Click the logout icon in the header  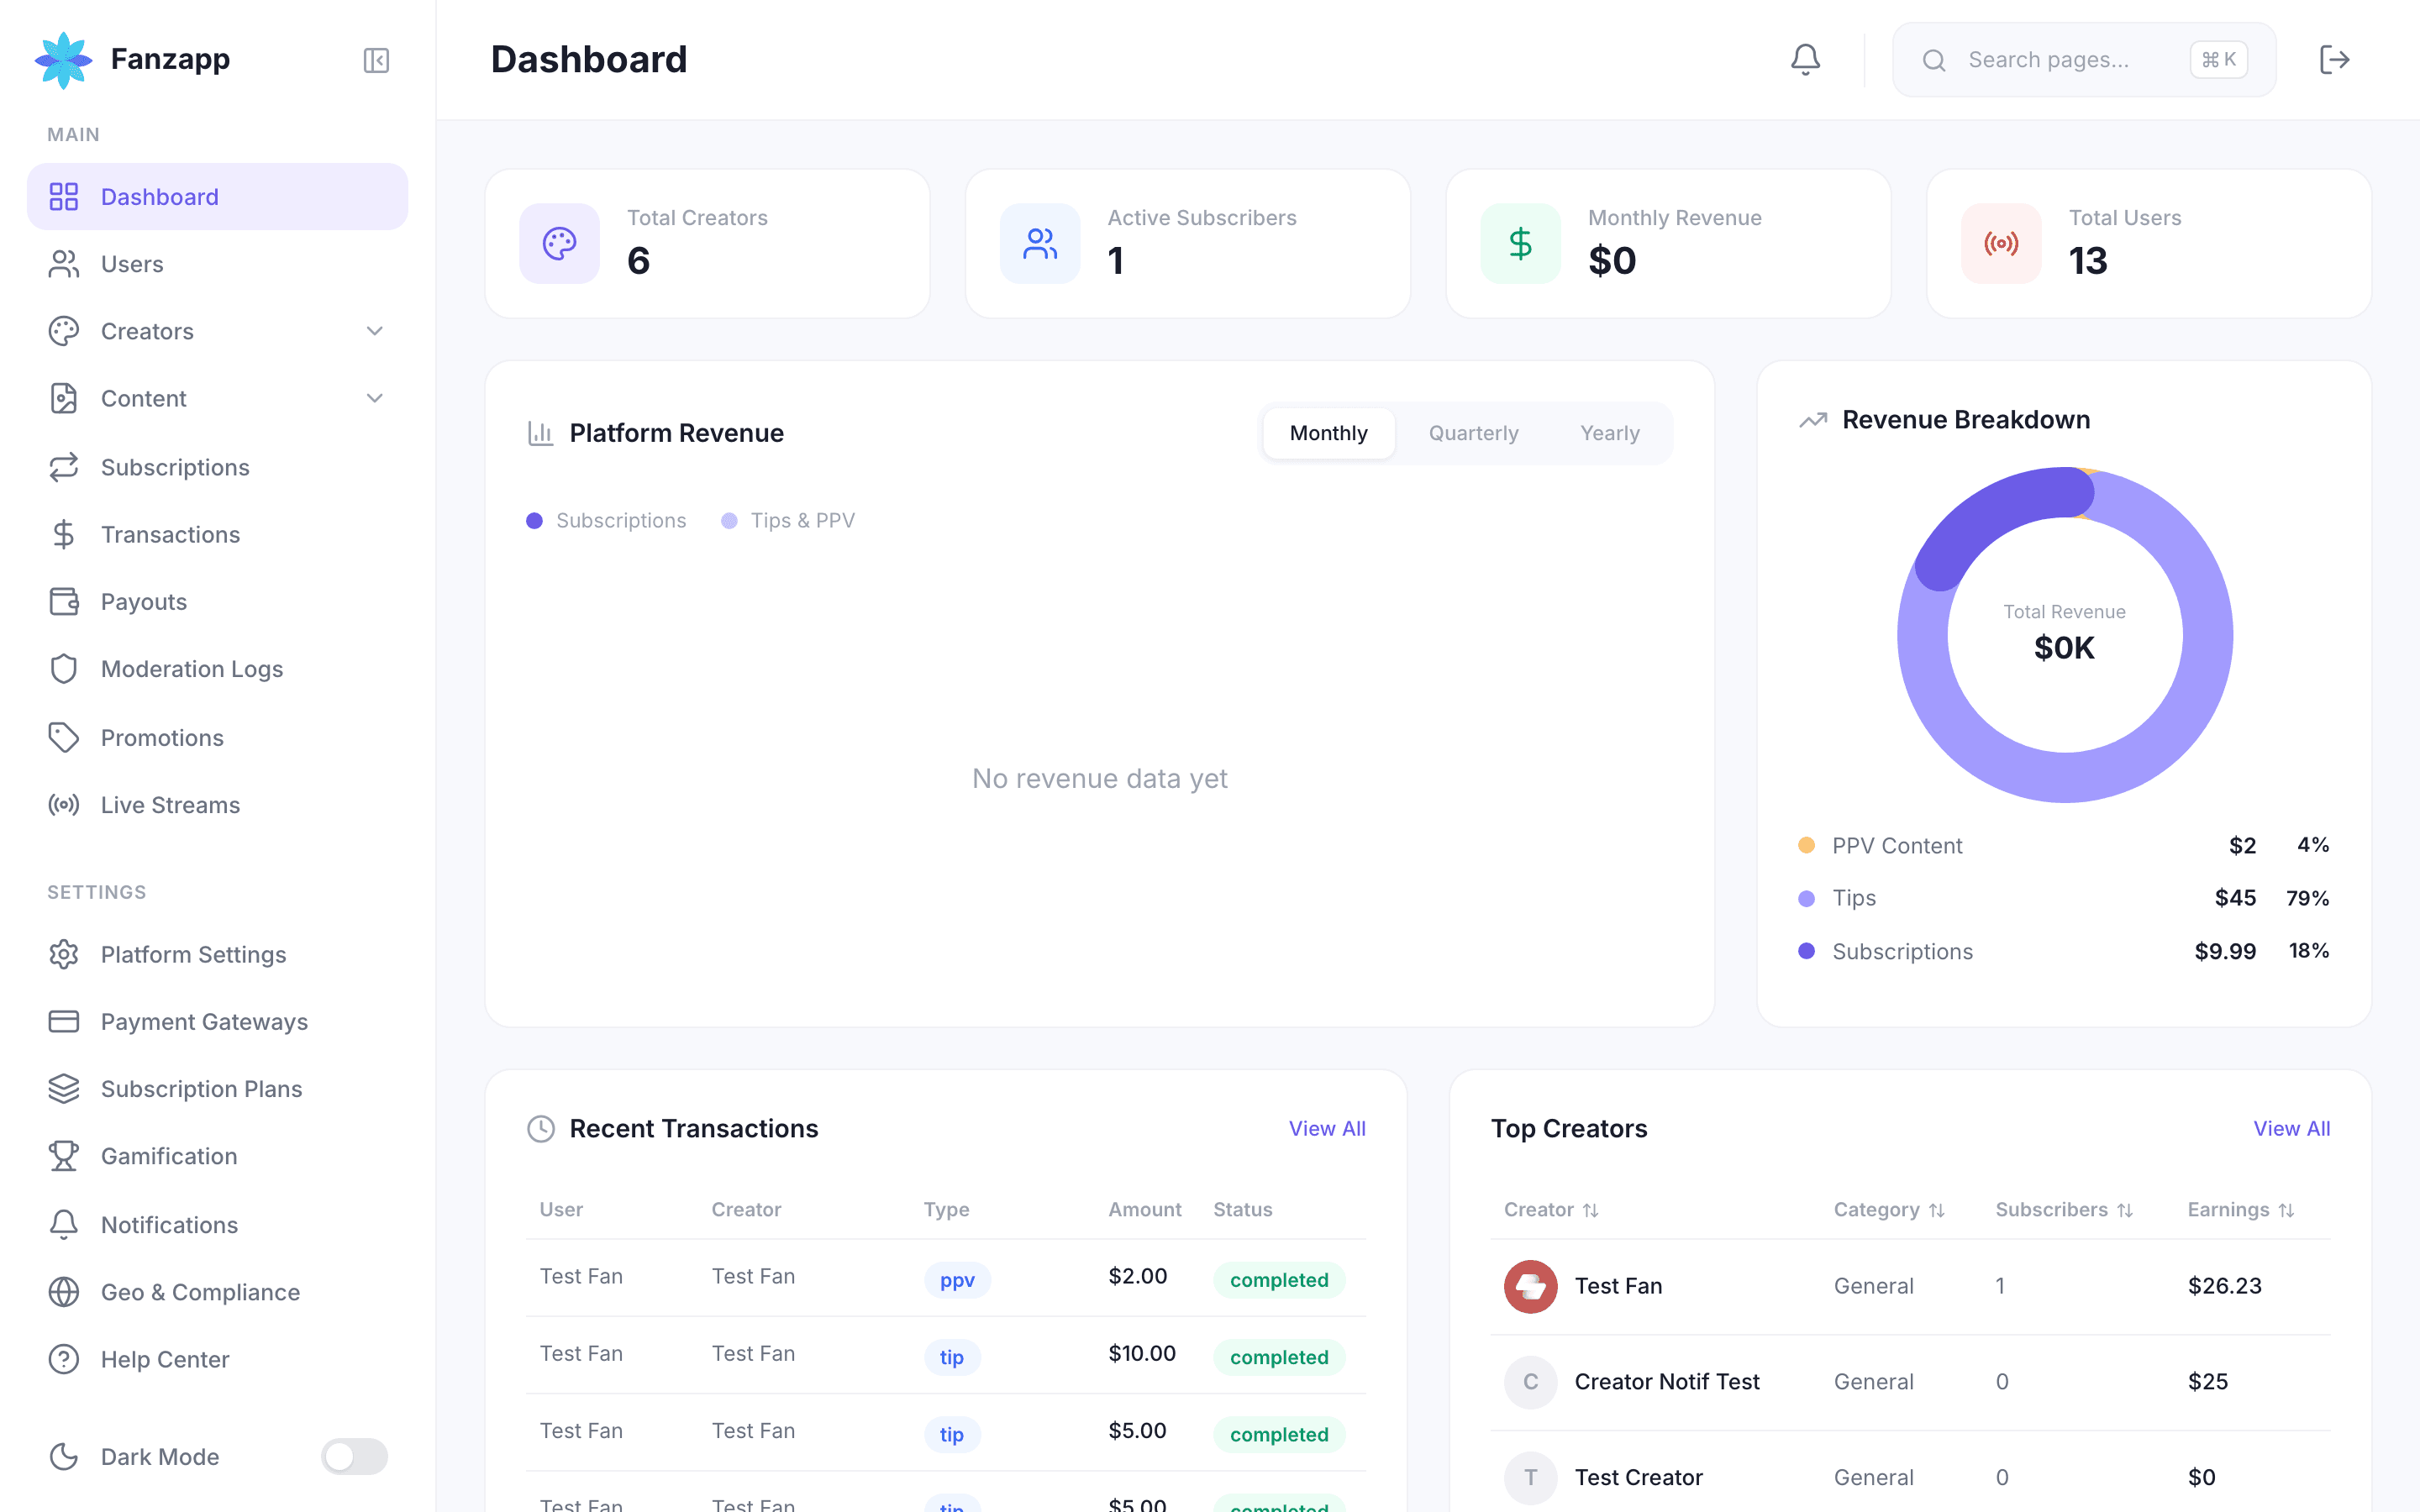(x=2334, y=60)
